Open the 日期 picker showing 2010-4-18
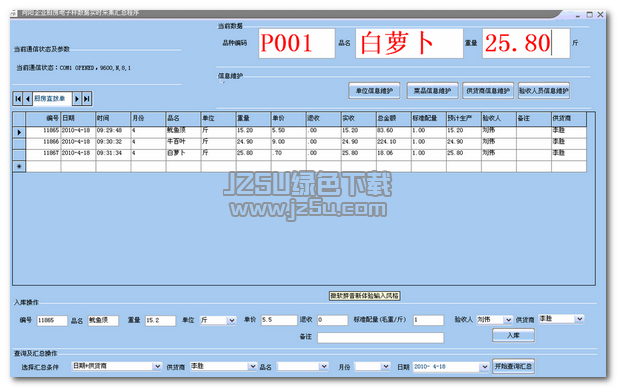The height and width of the screenshot is (388, 617). [x=484, y=367]
